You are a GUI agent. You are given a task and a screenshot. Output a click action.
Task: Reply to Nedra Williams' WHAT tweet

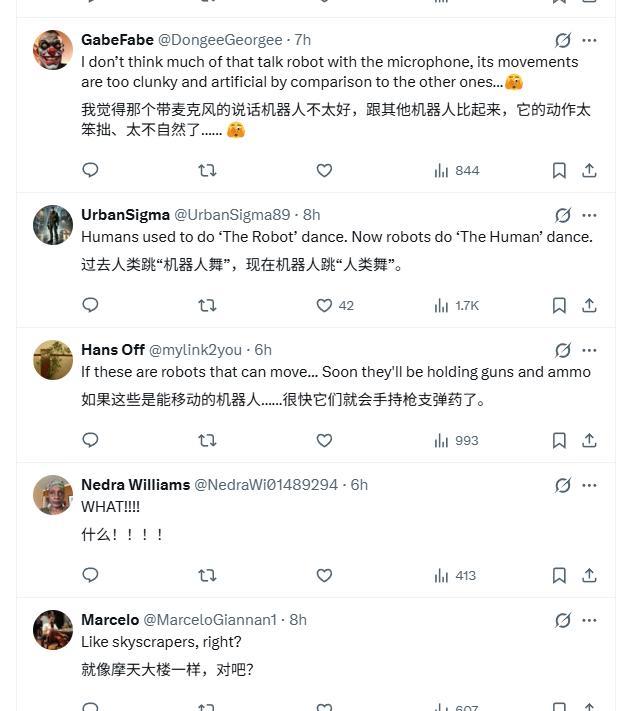pos(90,575)
